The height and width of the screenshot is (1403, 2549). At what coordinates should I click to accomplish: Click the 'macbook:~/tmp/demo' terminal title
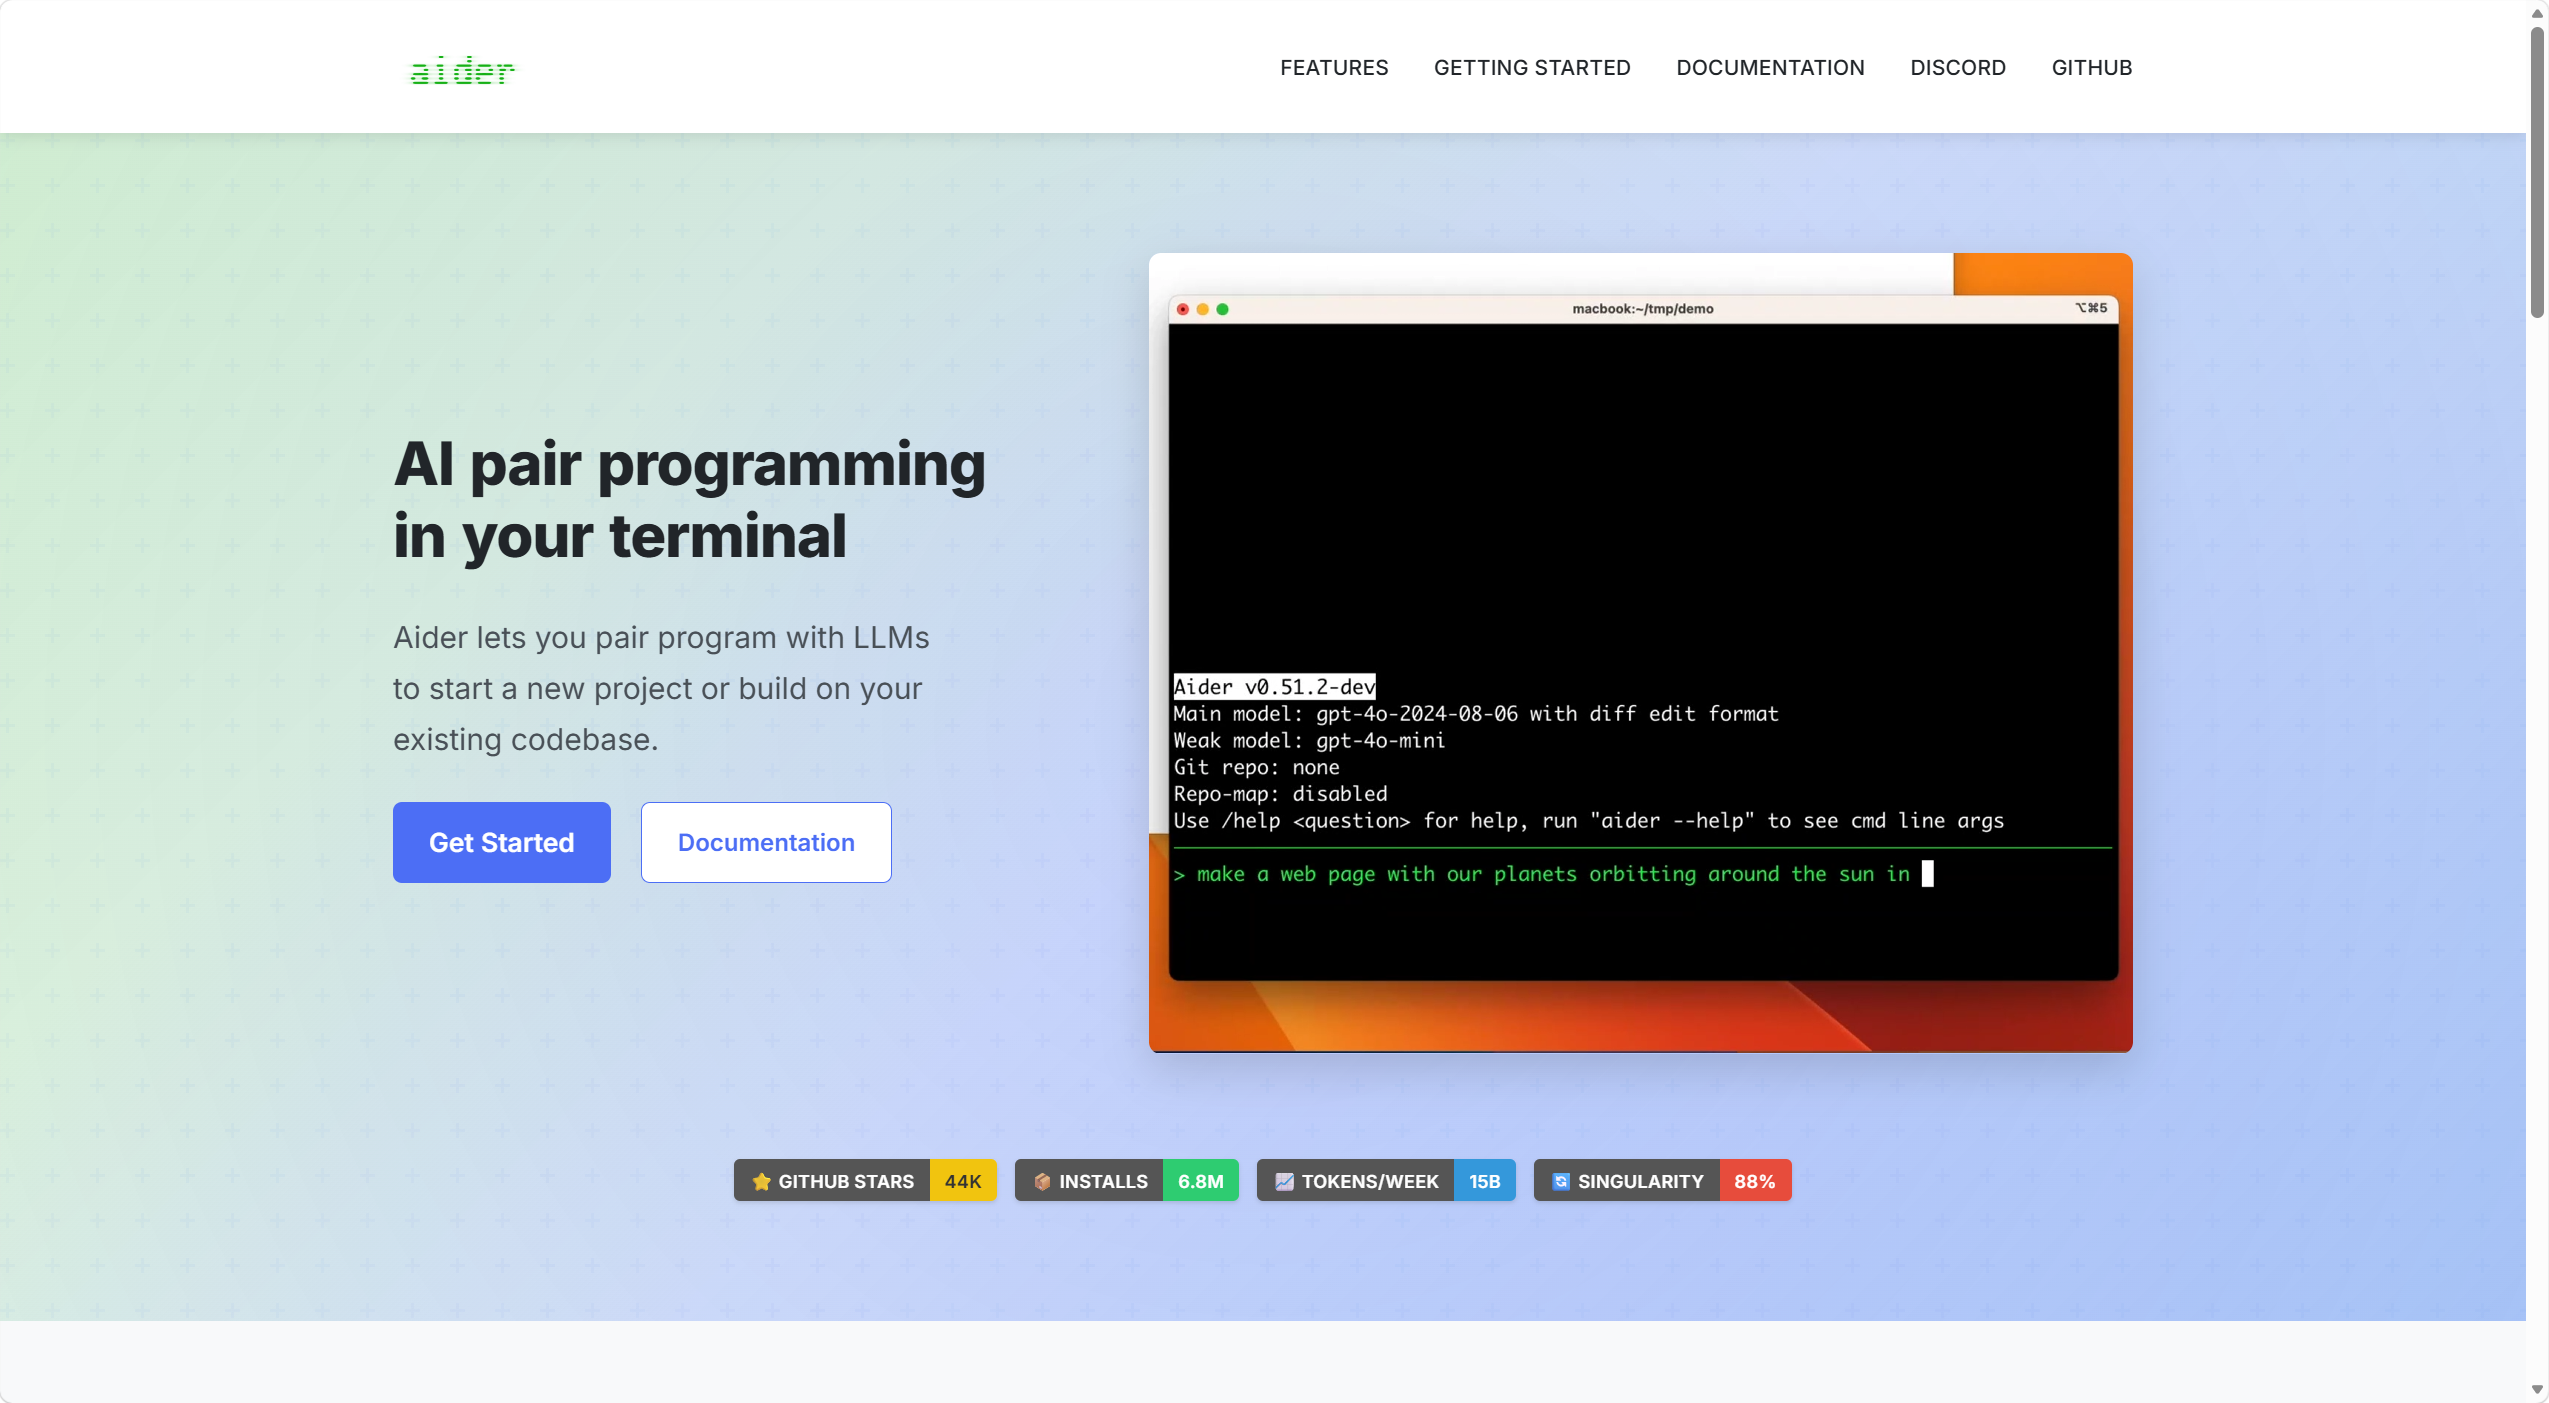pos(1643,309)
